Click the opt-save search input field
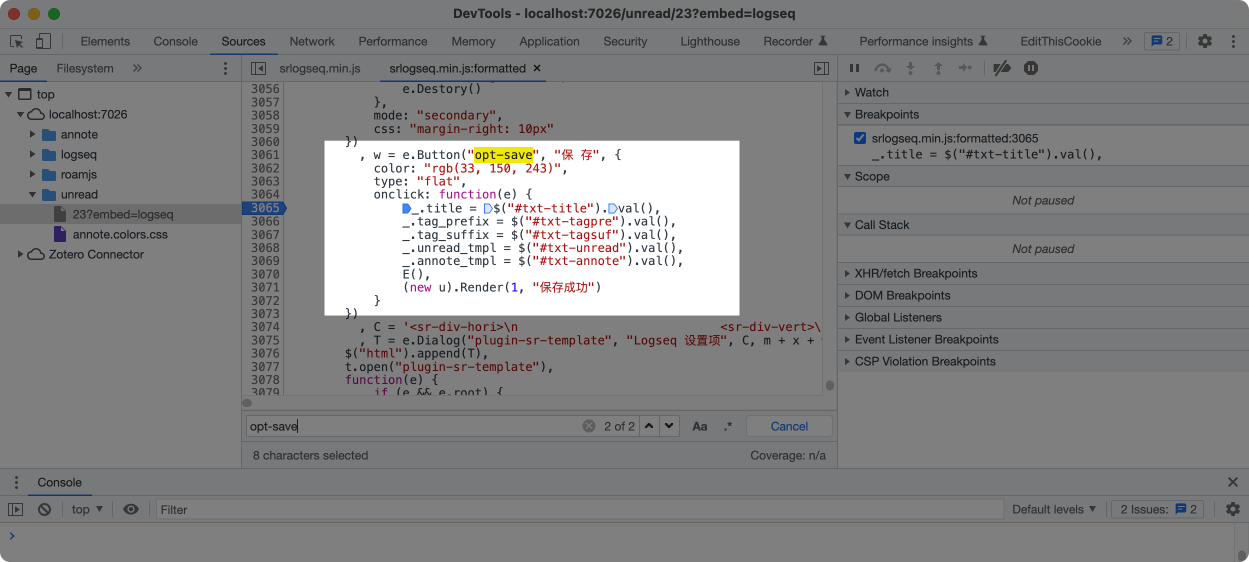Viewport: 1249px width, 562px height. point(412,426)
